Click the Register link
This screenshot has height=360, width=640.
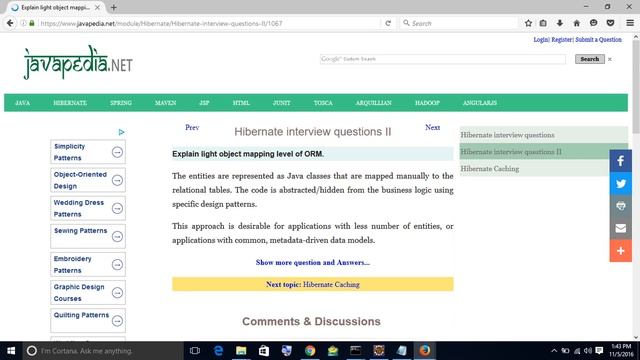coord(562,40)
